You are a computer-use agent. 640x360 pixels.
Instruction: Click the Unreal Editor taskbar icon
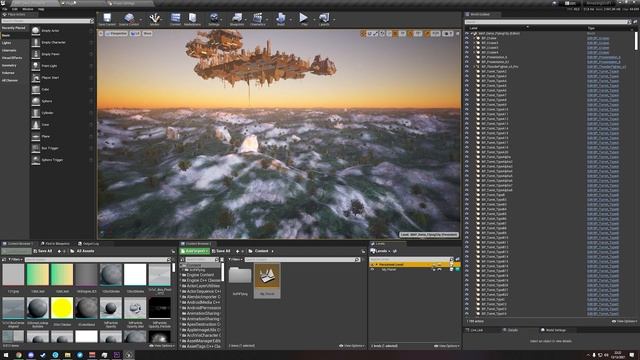click(129, 355)
